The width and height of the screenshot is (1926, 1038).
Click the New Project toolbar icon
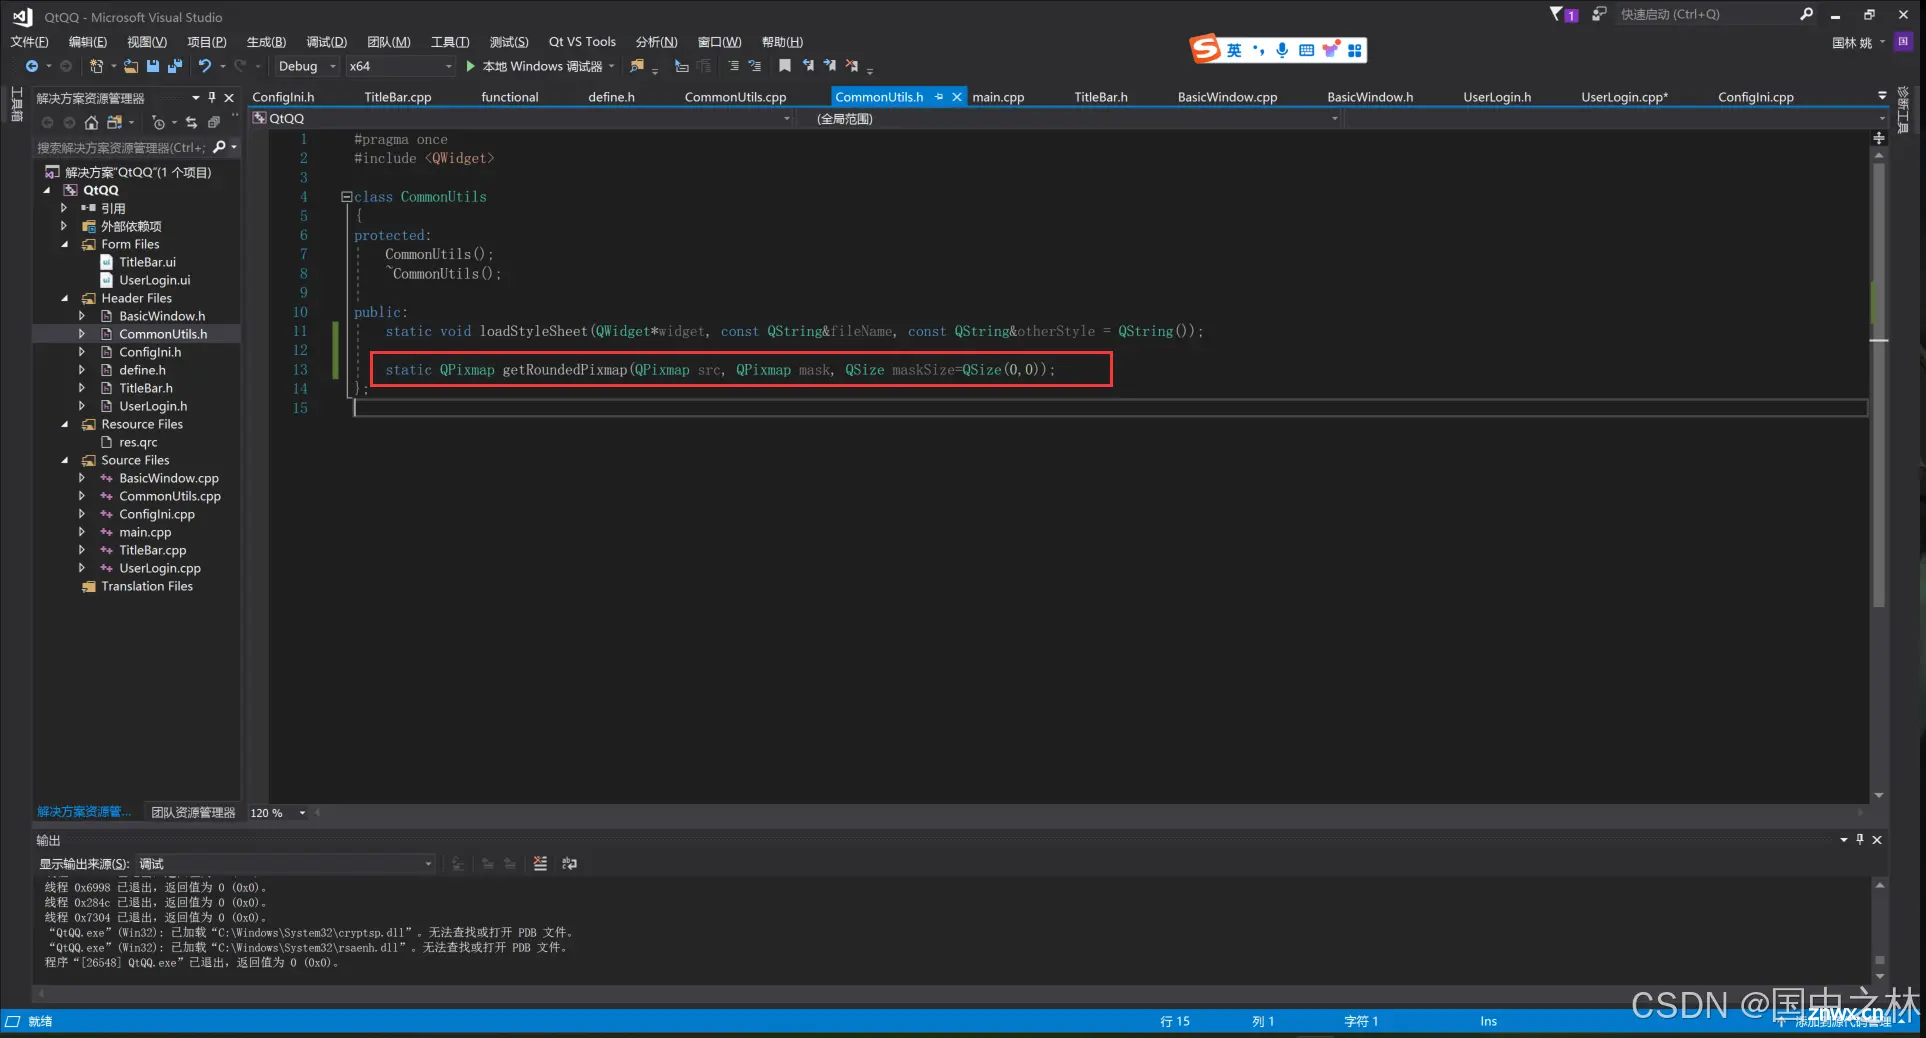pos(96,66)
